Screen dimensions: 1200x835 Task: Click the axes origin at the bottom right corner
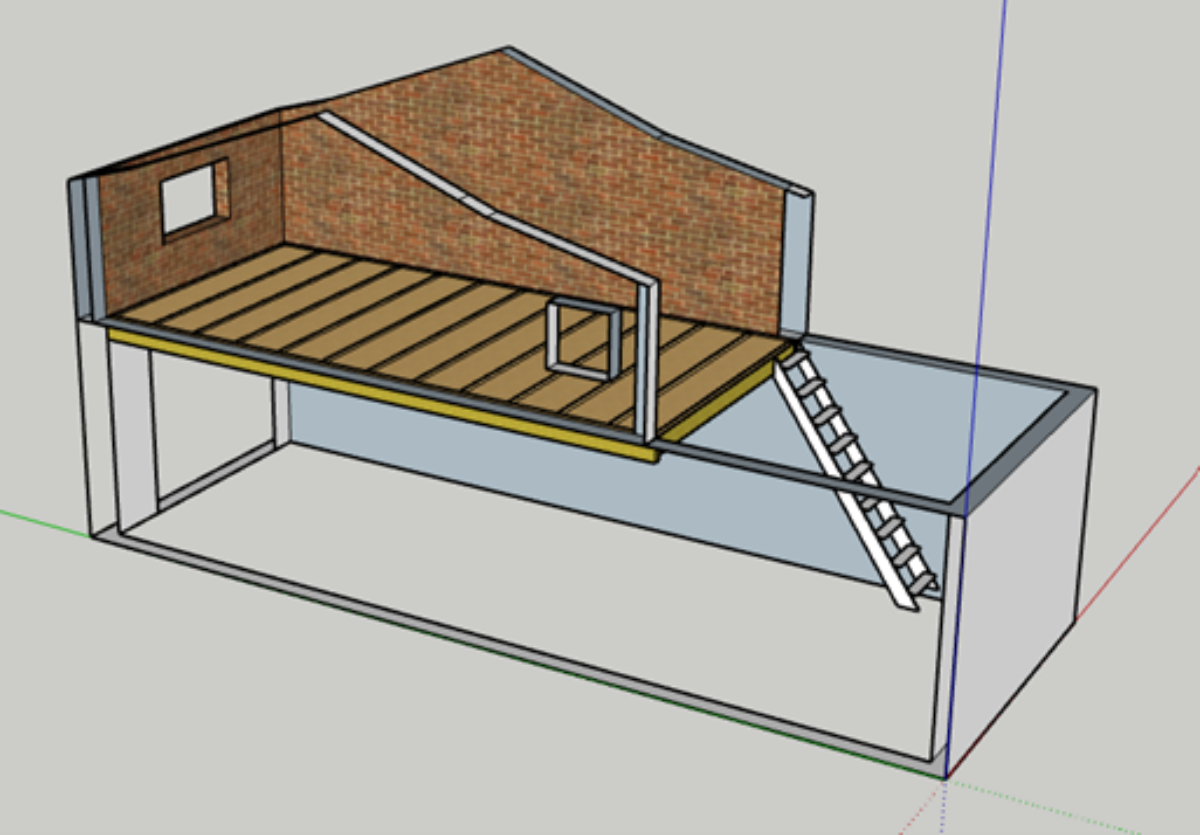pyautogui.click(x=945, y=777)
